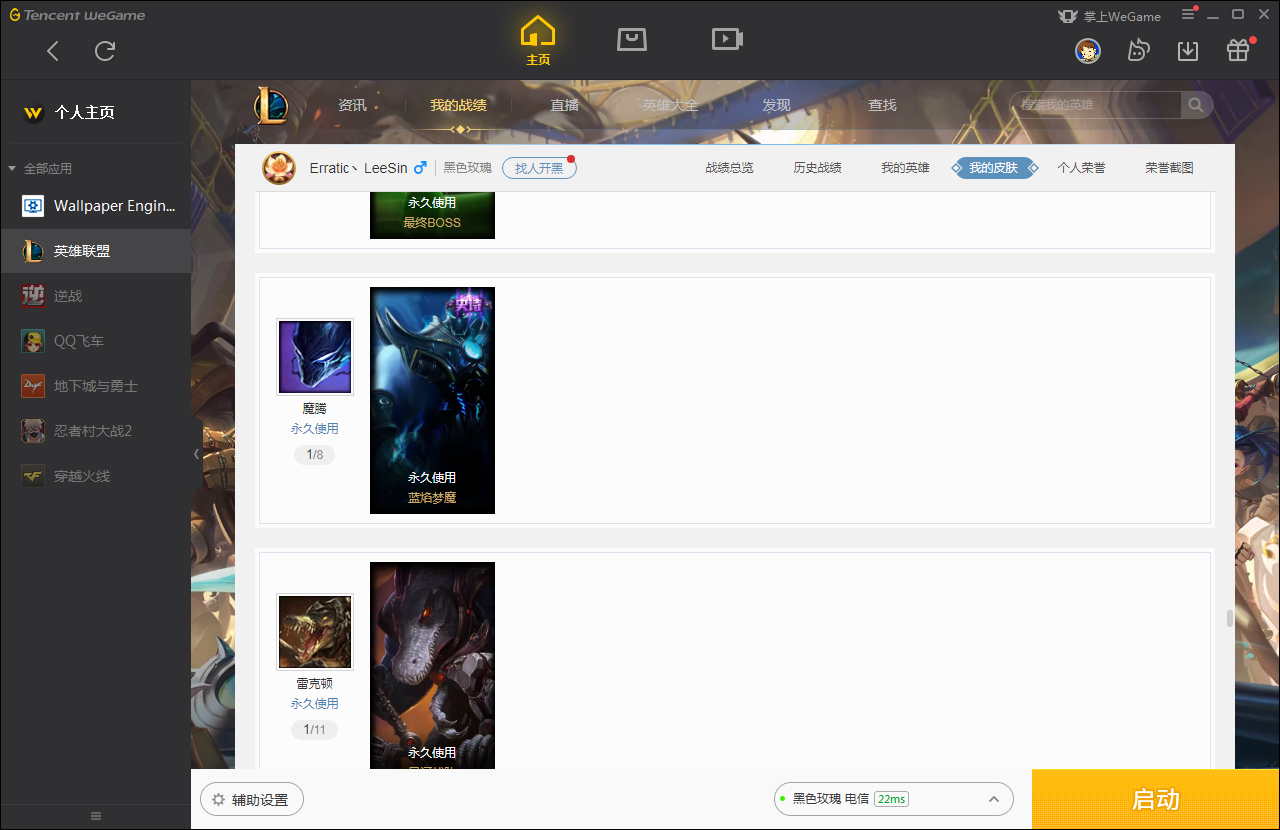Screen dimensions: 1280x830
Task: Click the 1/8 skin count badge
Action: tap(315, 455)
